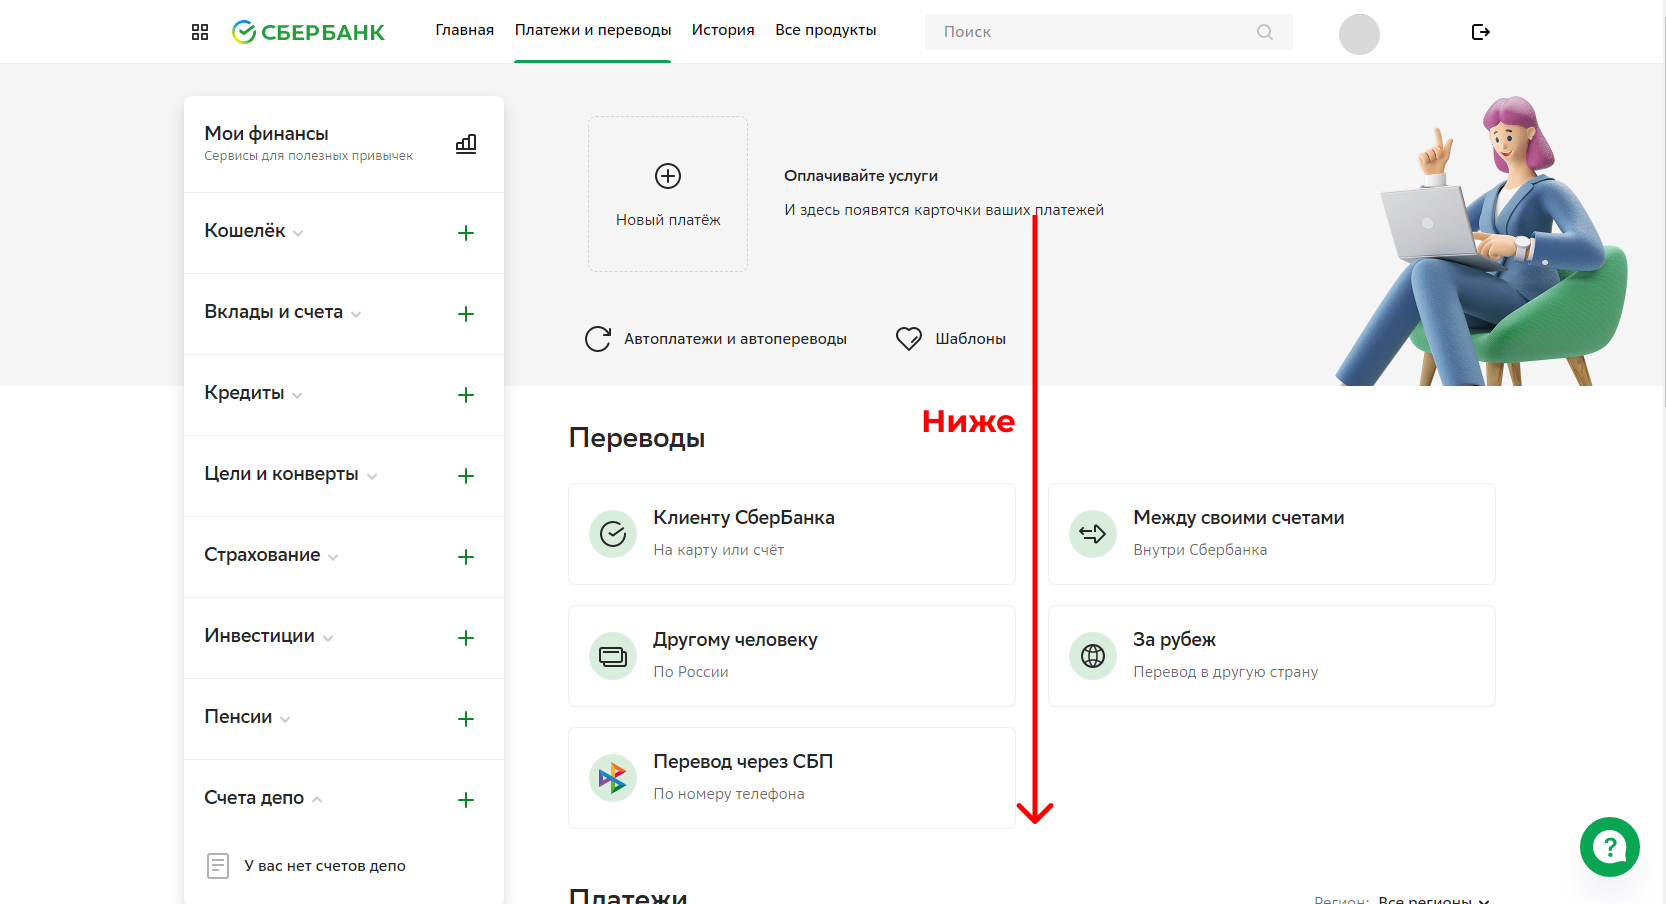Image resolution: width=1666 pixels, height=904 pixels.
Task: Open the История tab
Action: pyautogui.click(x=723, y=30)
